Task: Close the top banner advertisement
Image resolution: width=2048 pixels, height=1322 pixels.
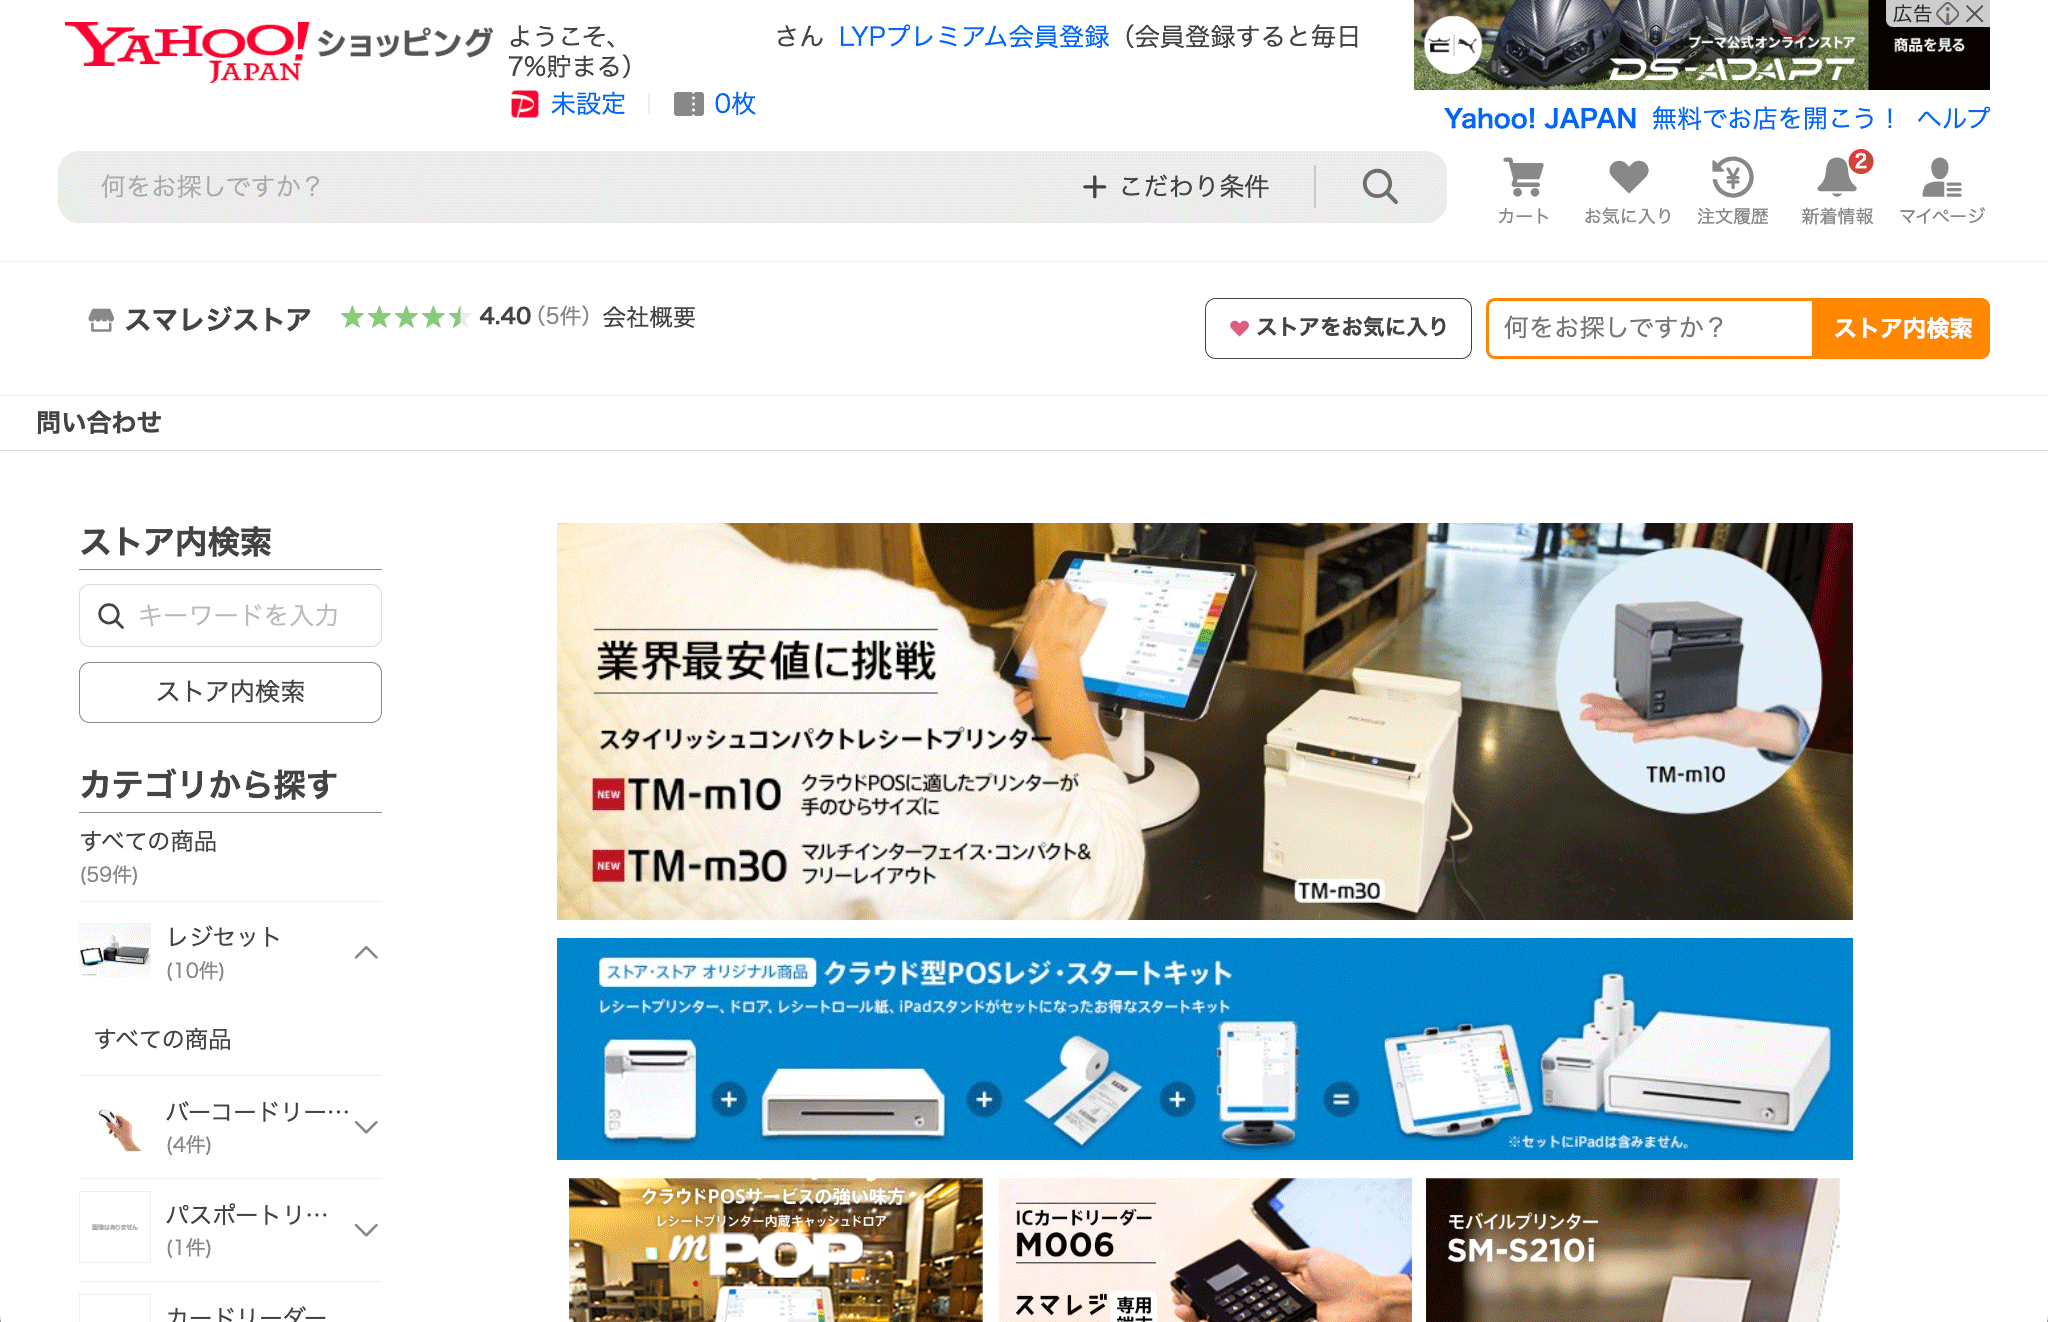Action: (1974, 13)
